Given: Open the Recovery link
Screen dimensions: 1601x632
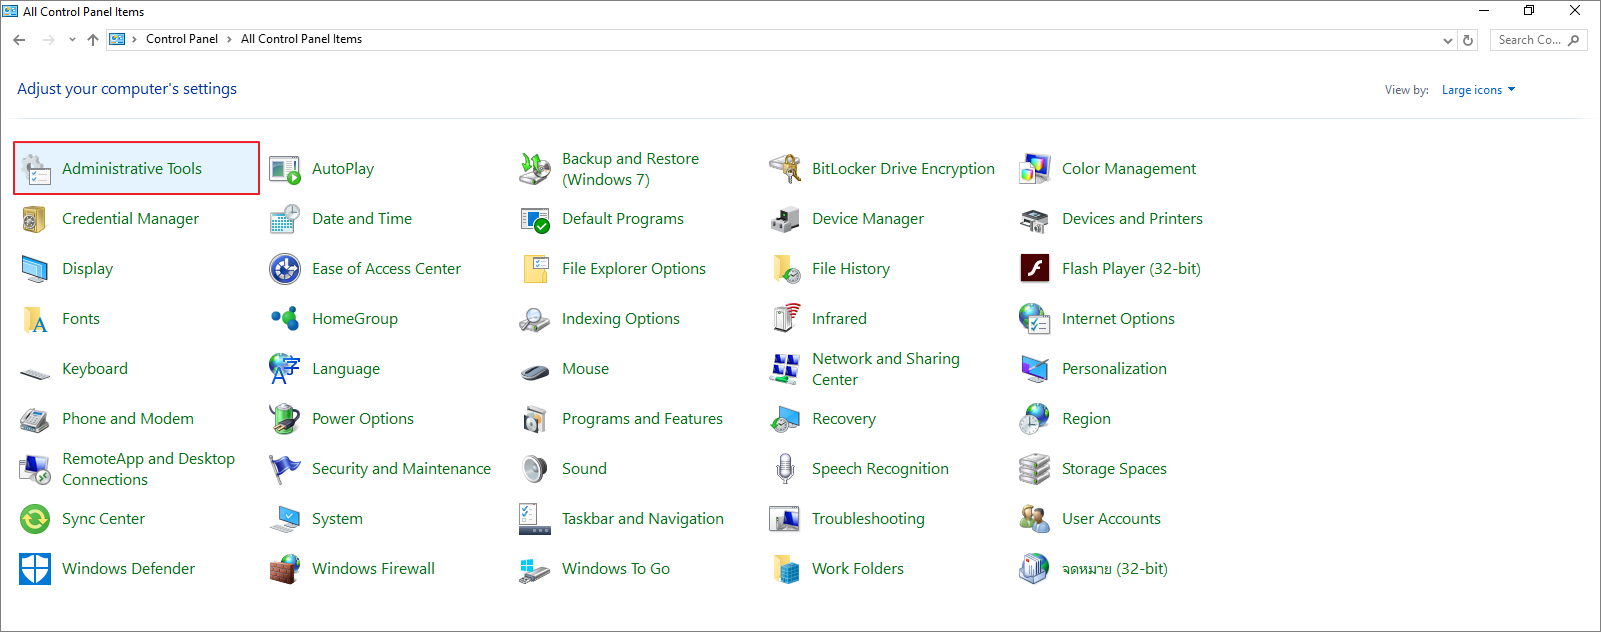Looking at the screenshot, I should [x=844, y=419].
